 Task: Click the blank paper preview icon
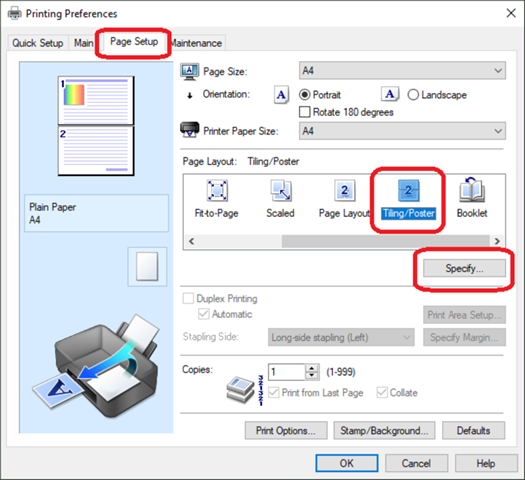[147, 266]
